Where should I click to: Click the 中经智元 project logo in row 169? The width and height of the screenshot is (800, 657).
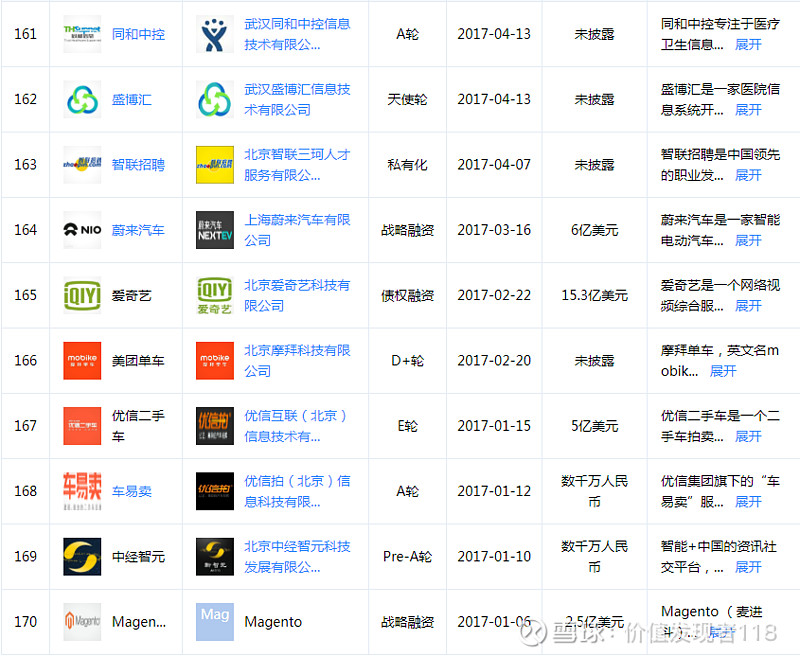[x=82, y=557]
